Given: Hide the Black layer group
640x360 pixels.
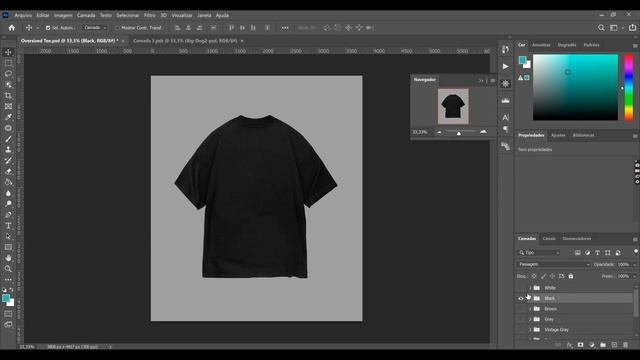Looking at the screenshot, I should 521,298.
